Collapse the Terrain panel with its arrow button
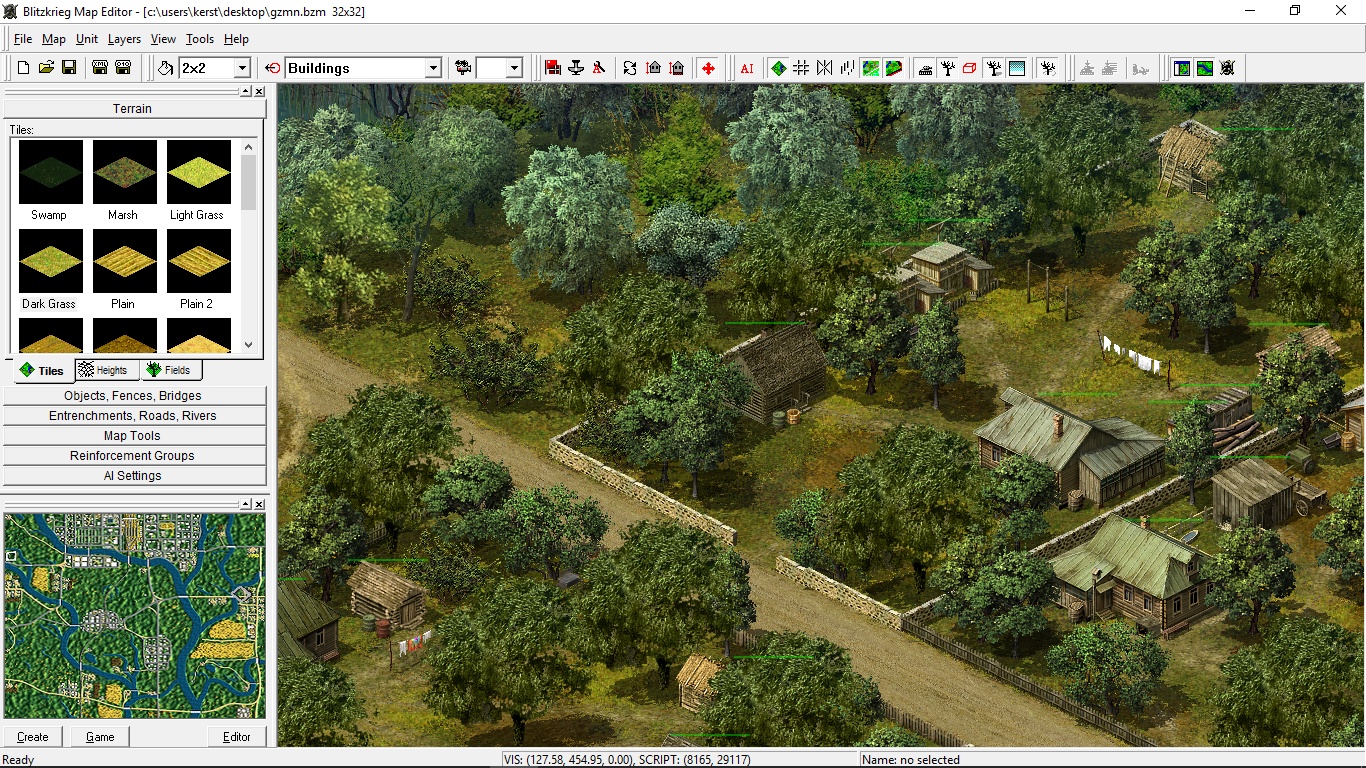The image size is (1366, 768). (x=246, y=91)
